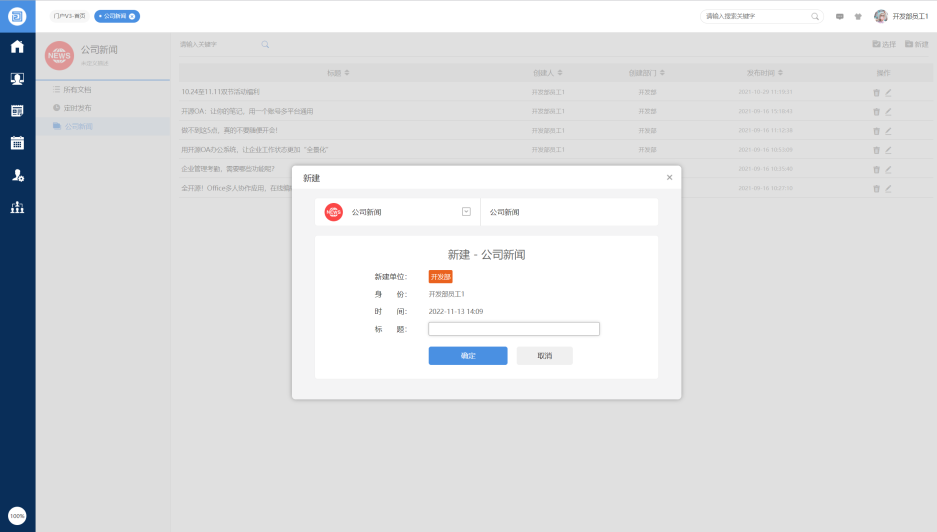Delete the first news row via trash icon
Image resolution: width=937 pixels, height=532 pixels.
point(876,93)
